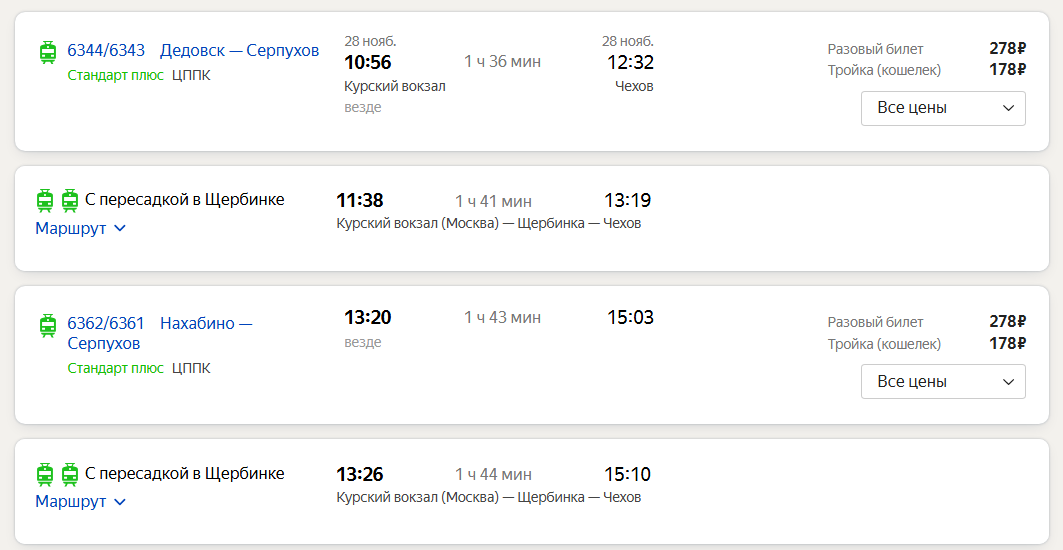Click first train icon of 13:26 transfer route
This screenshot has width=1063, height=550.
point(45,474)
